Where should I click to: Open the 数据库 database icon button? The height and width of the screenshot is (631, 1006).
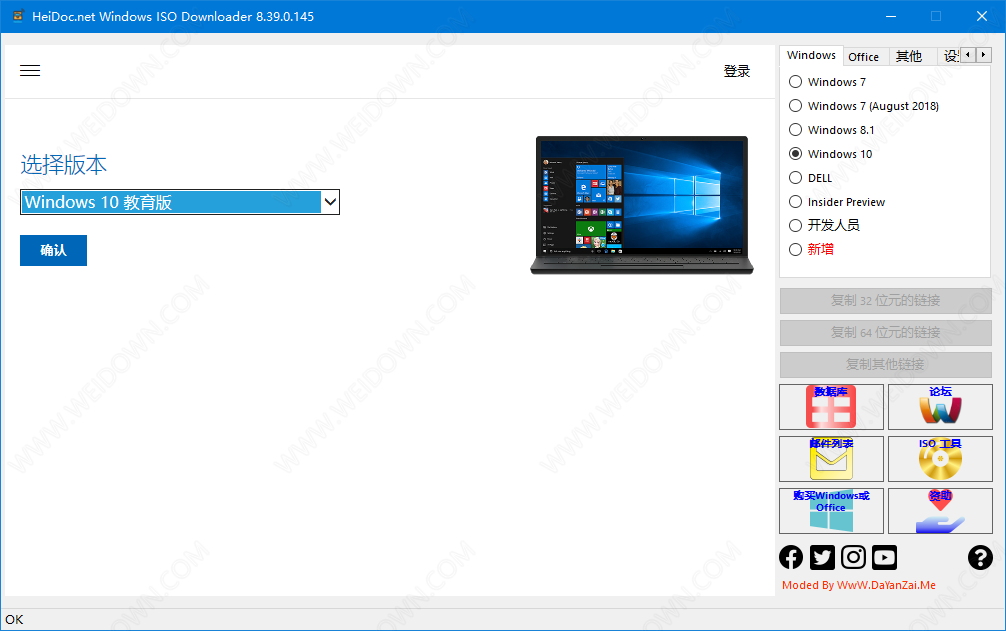(x=831, y=407)
